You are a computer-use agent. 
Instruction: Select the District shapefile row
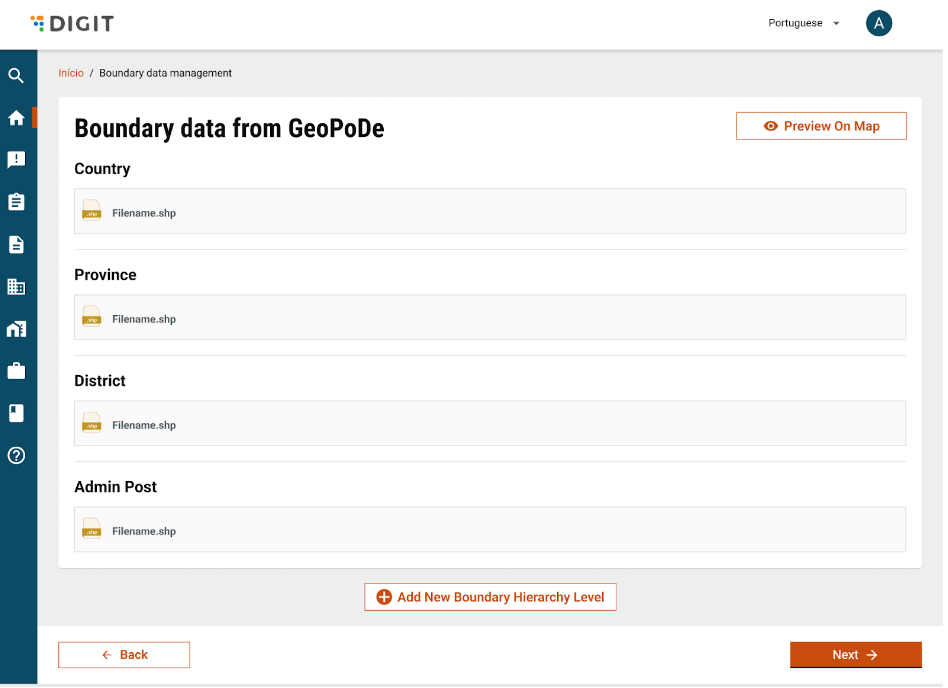[x=489, y=424]
